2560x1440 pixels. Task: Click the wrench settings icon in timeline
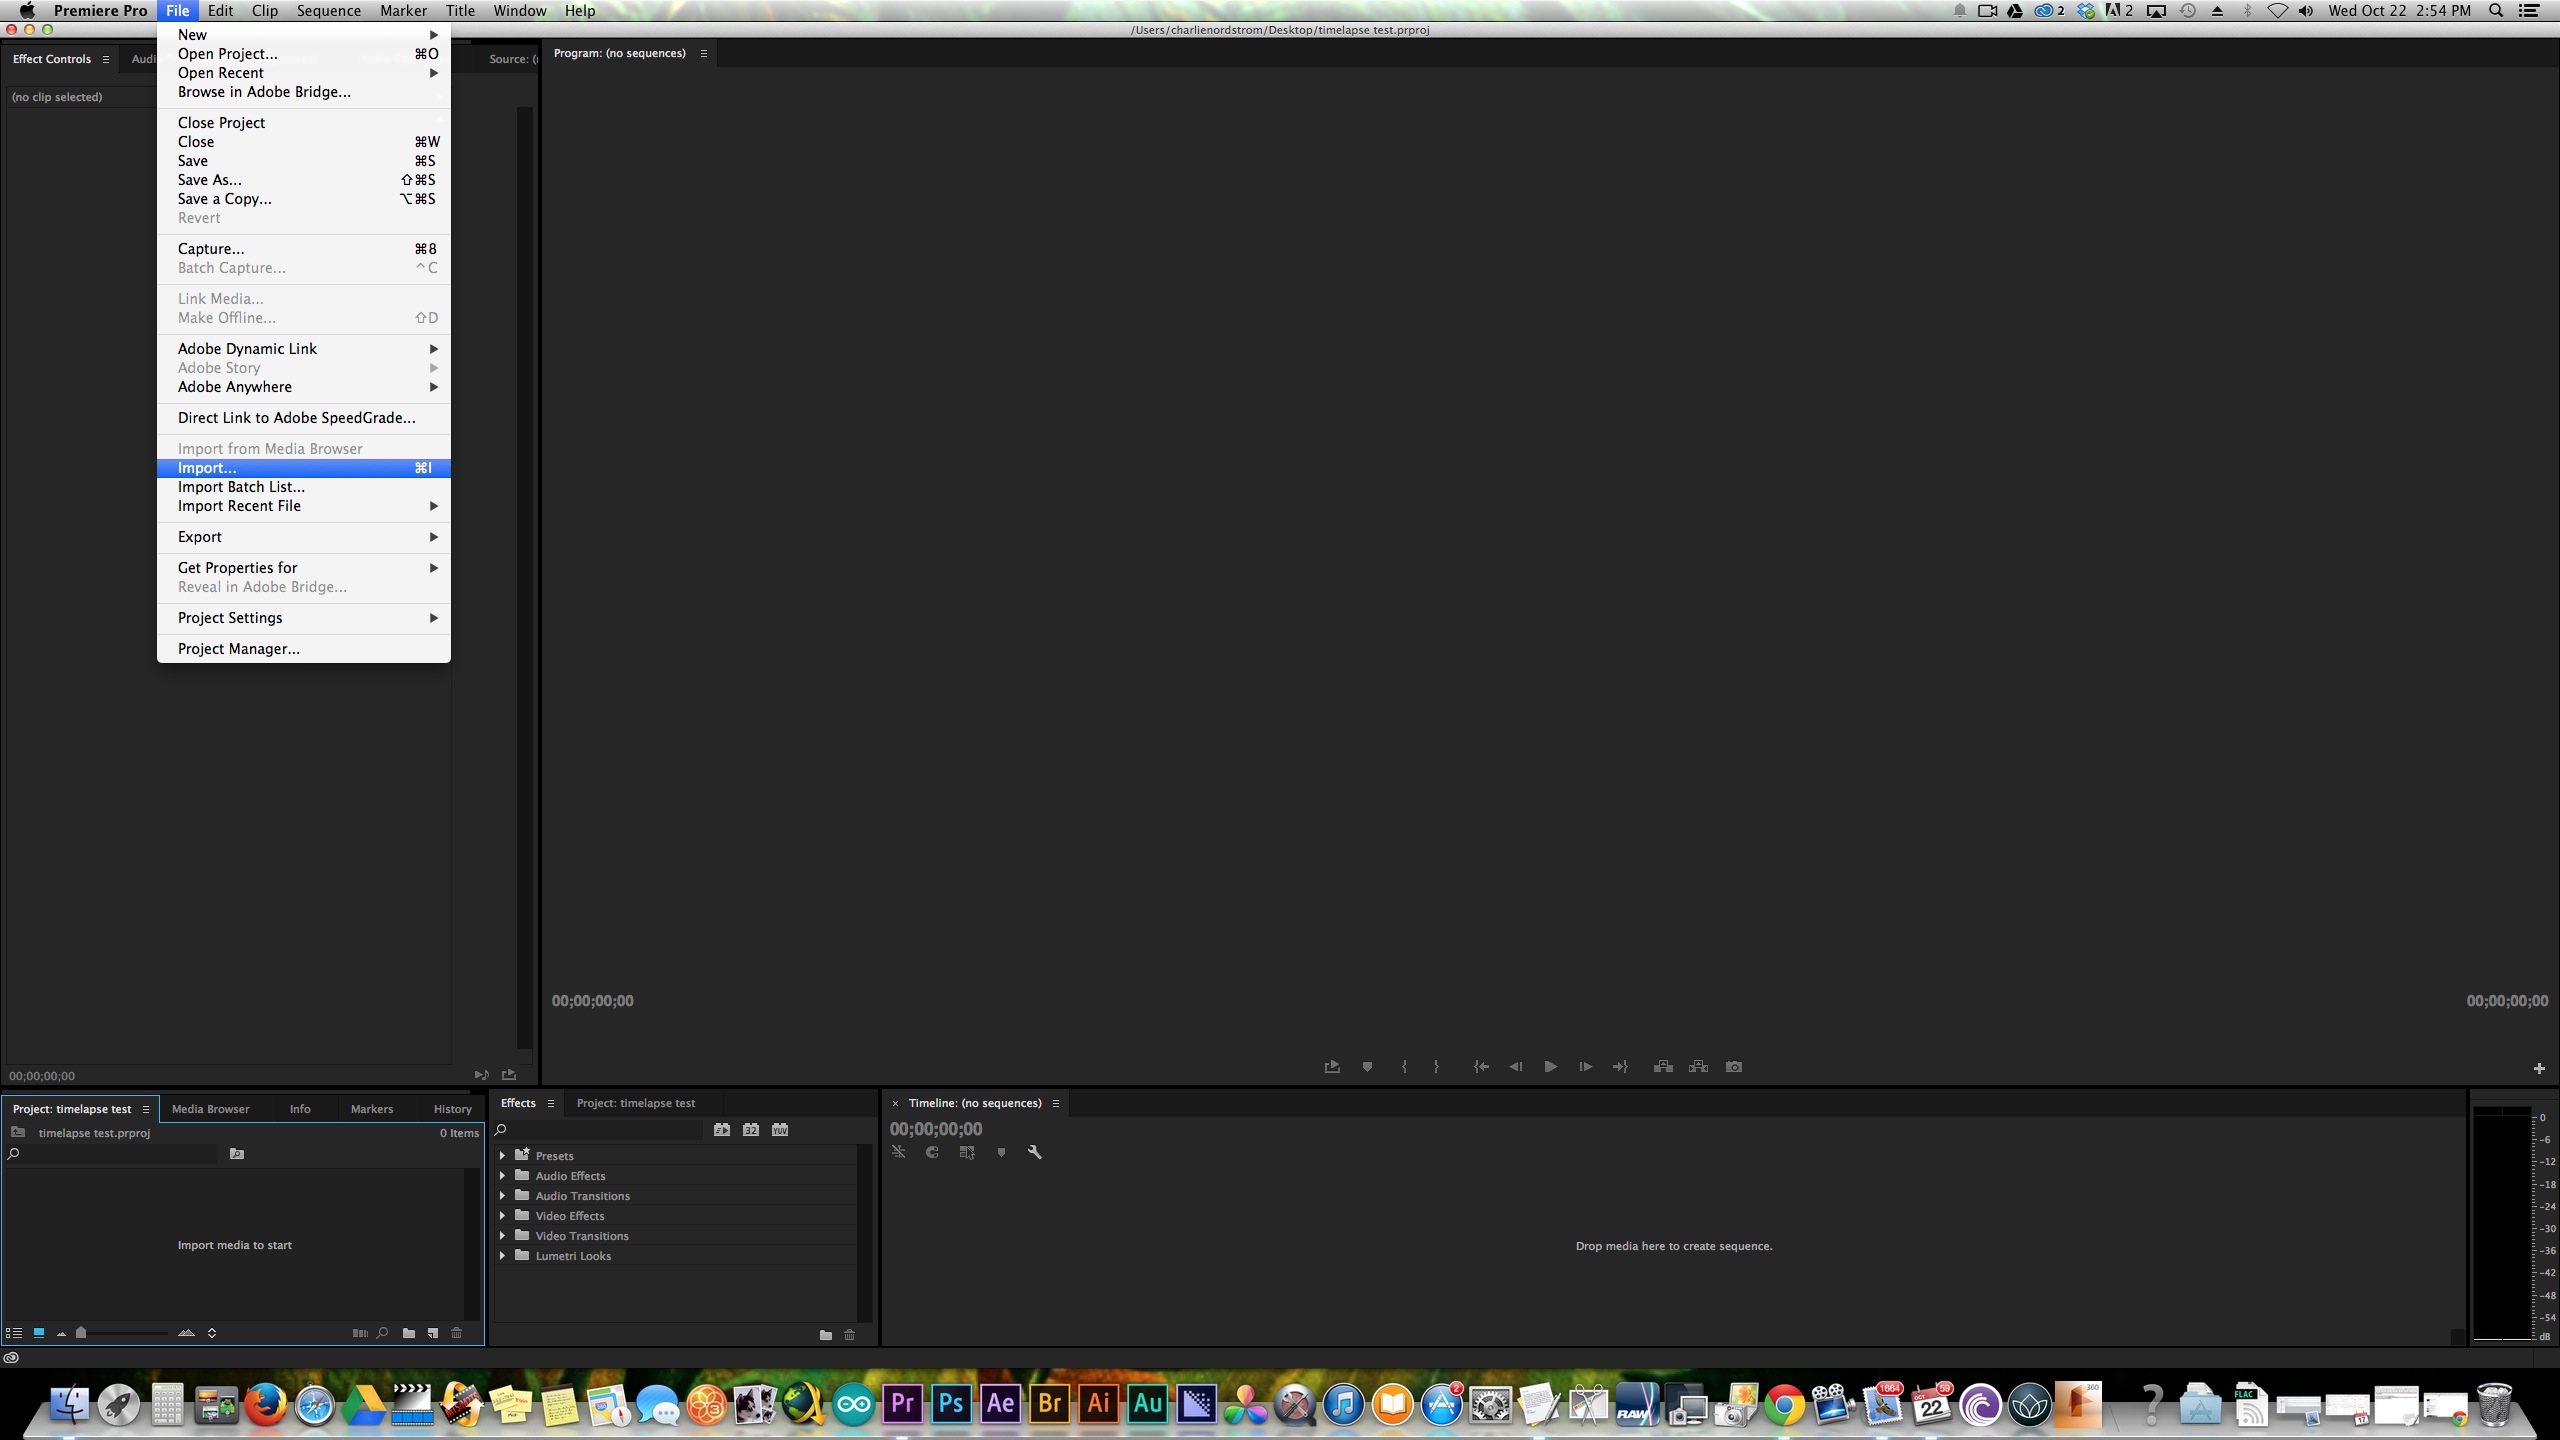pyautogui.click(x=1034, y=1152)
